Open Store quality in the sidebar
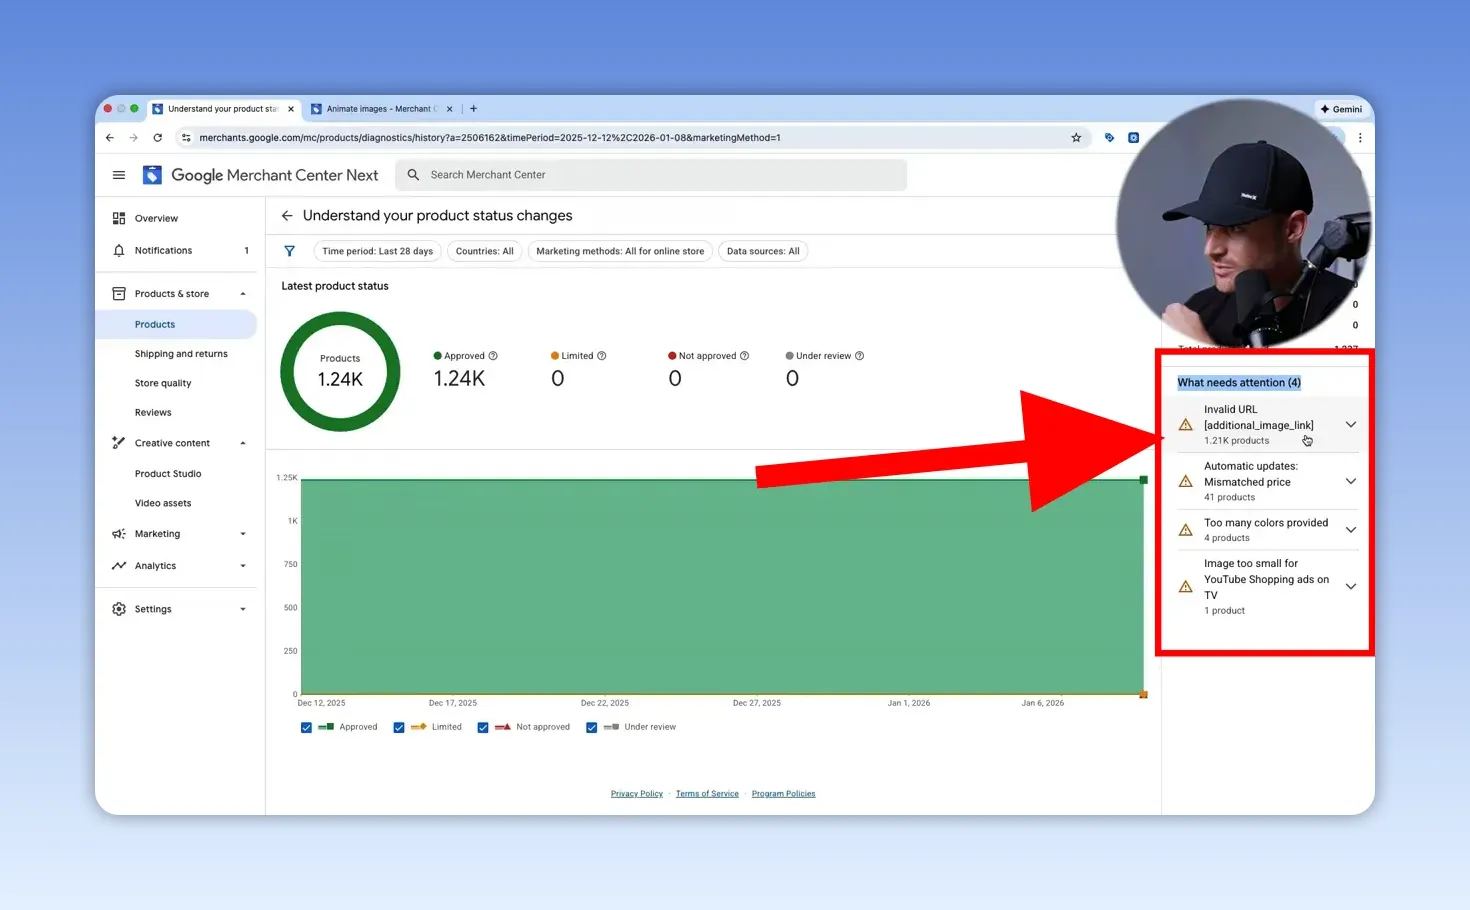The height and width of the screenshot is (910, 1470). [163, 383]
